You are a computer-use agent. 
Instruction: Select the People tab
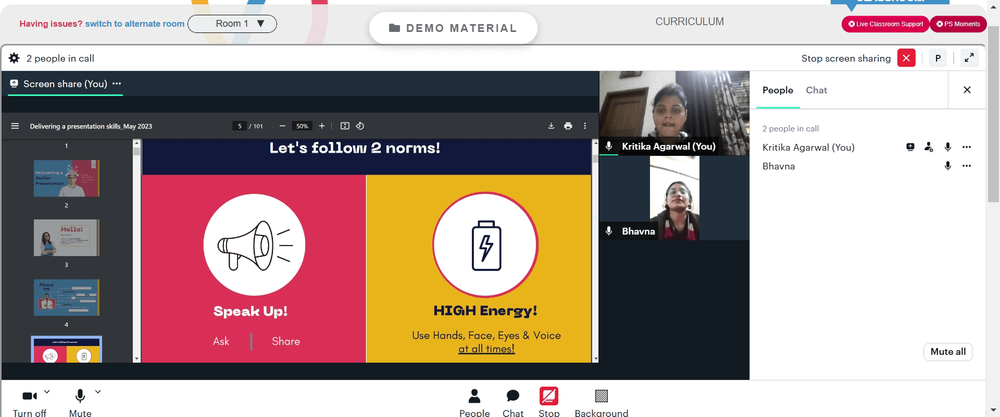[x=777, y=90]
